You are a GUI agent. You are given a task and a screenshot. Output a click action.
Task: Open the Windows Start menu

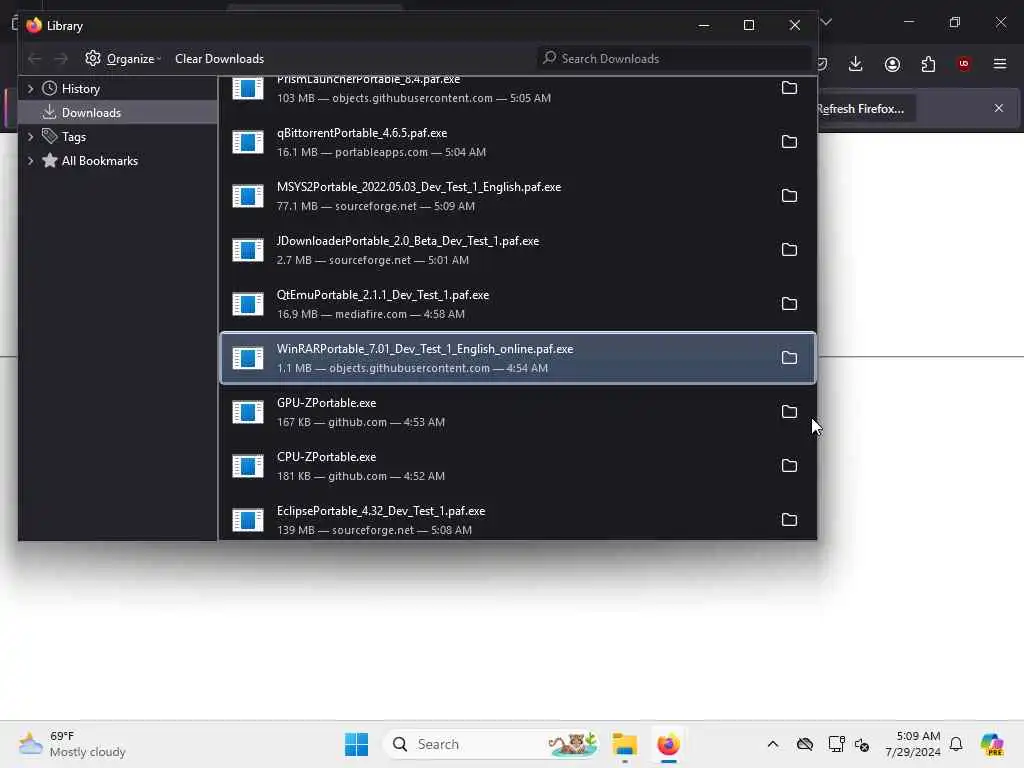coord(357,744)
